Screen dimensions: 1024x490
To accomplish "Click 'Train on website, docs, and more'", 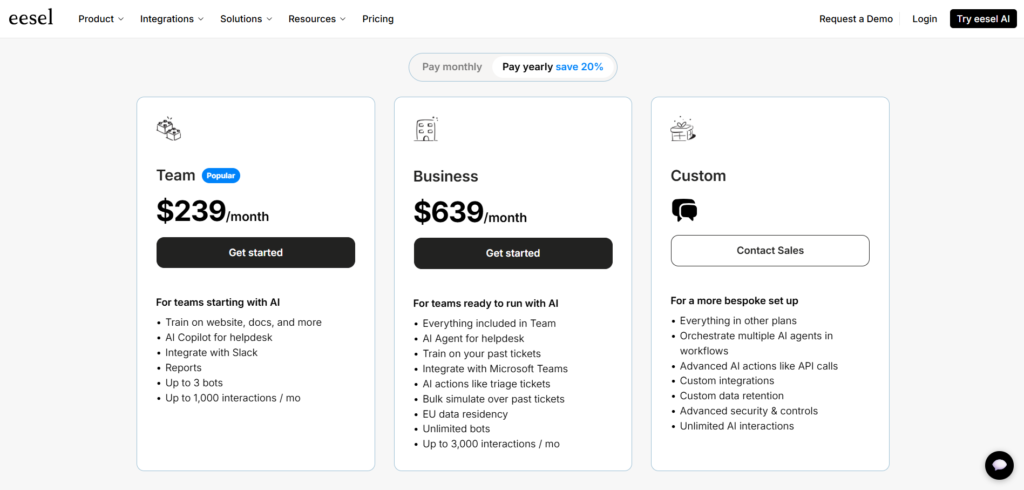I will point(243,322).
